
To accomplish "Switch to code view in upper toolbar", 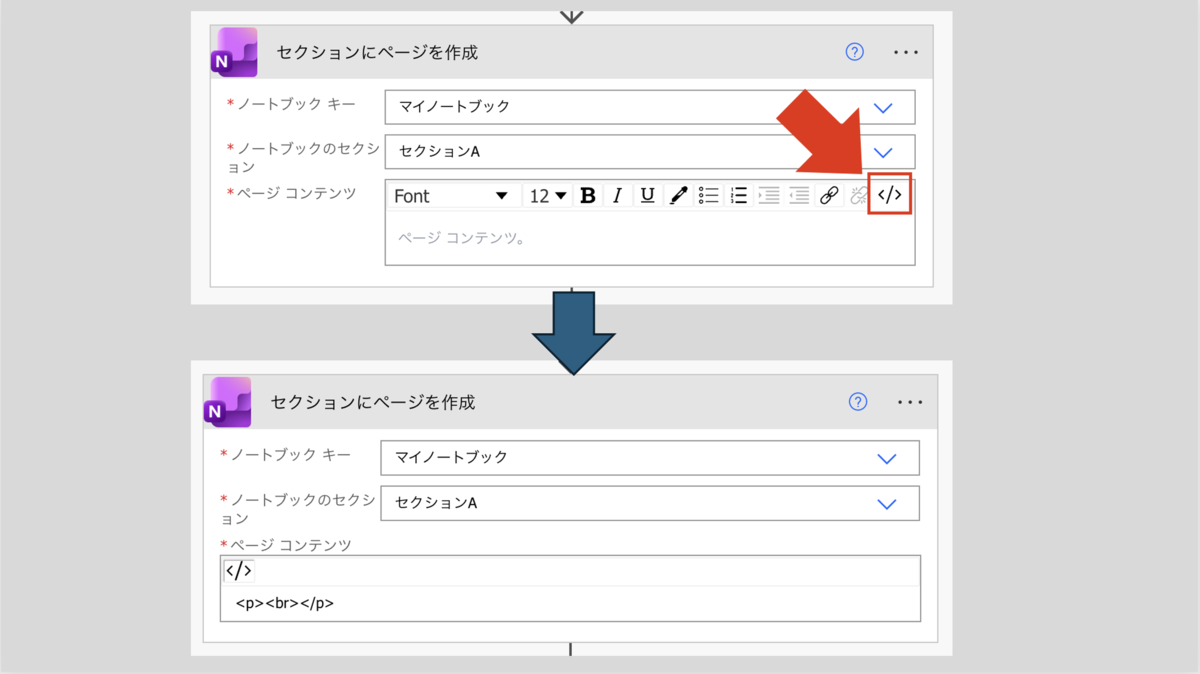I will 889,196.
